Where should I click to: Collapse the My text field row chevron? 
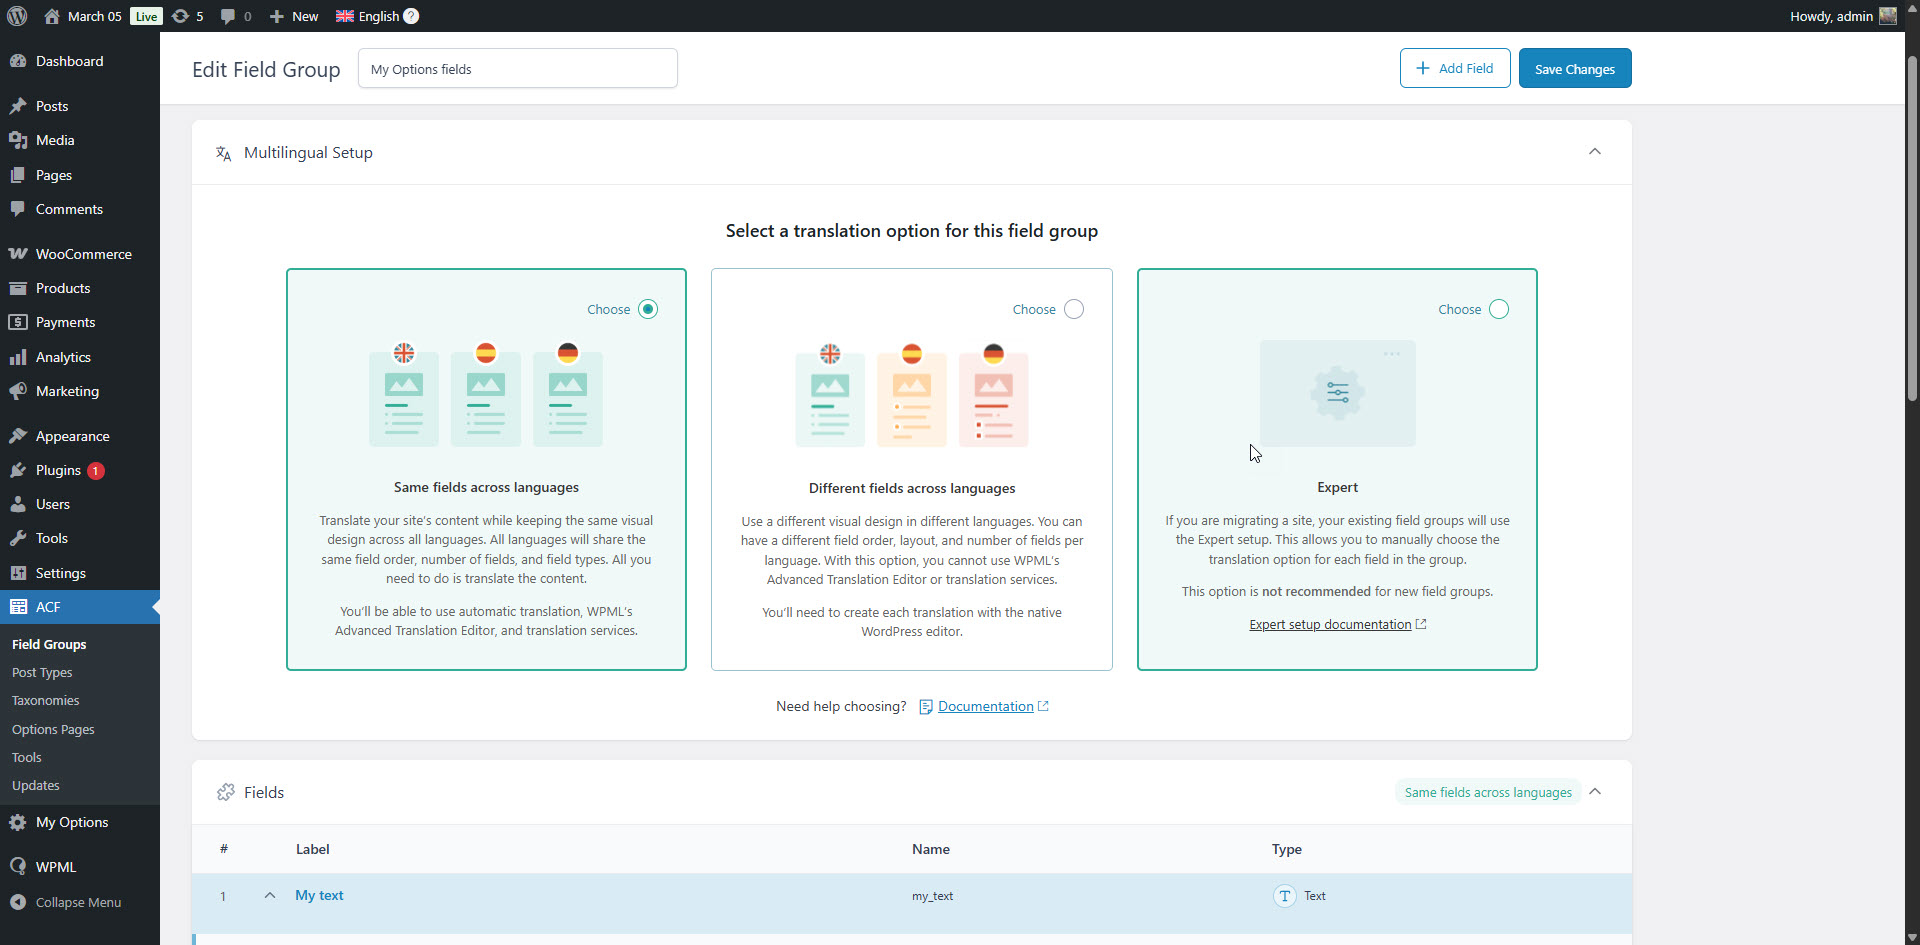click(x=269, y=895)
